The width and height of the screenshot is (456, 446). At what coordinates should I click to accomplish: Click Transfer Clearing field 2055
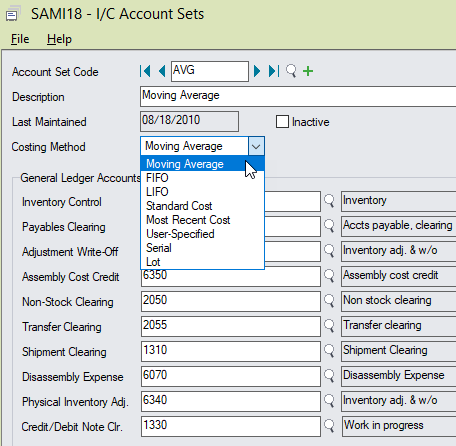pos(231,326)
